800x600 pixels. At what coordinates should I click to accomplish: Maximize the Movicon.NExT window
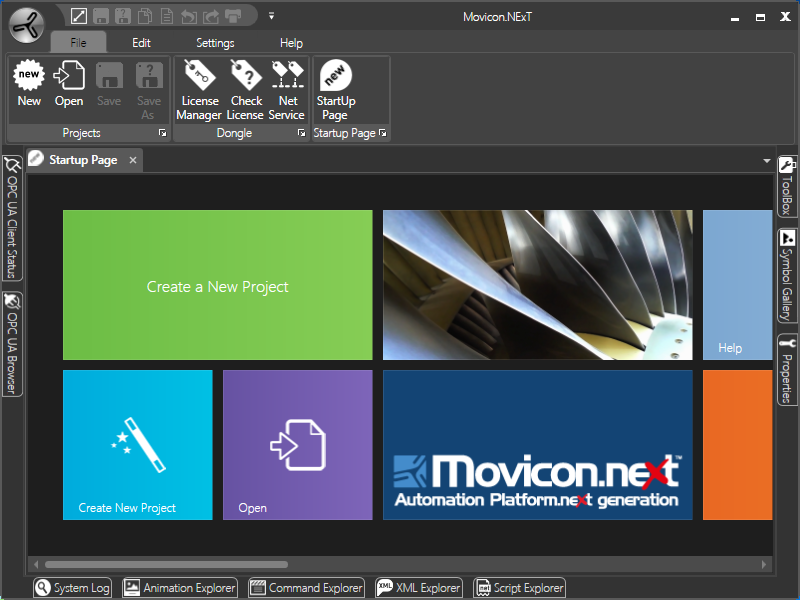[760, 17]
